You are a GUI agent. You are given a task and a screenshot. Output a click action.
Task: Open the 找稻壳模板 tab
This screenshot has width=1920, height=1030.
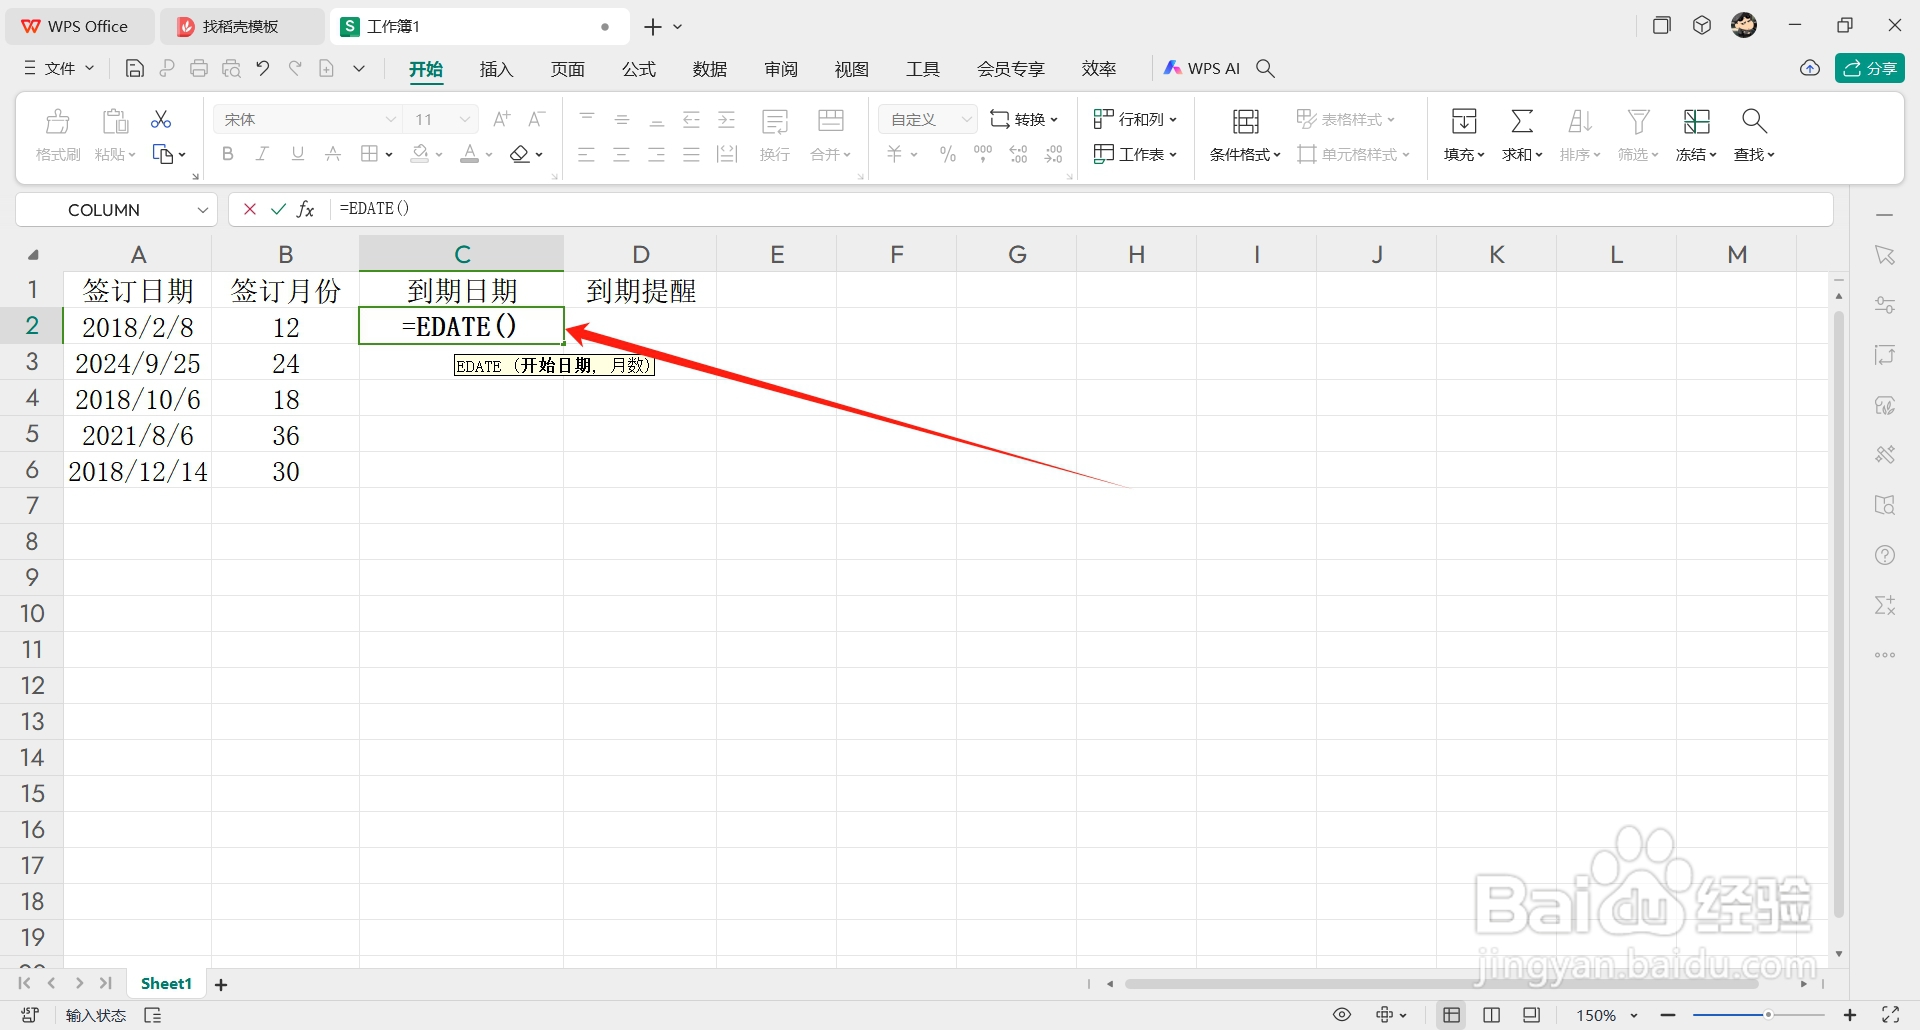(x=241, y=27)
